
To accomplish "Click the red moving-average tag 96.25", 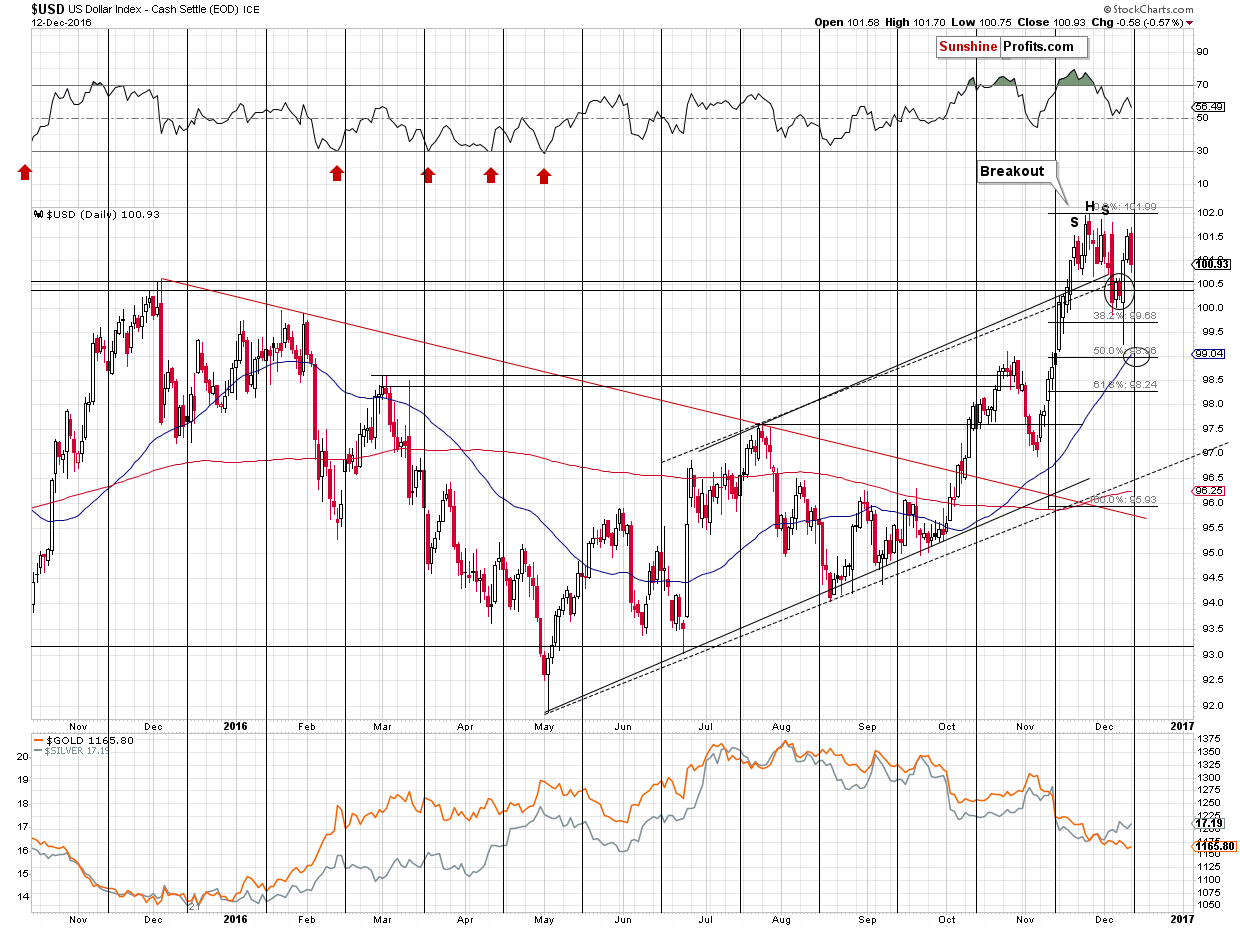I will coord(1209,490).
